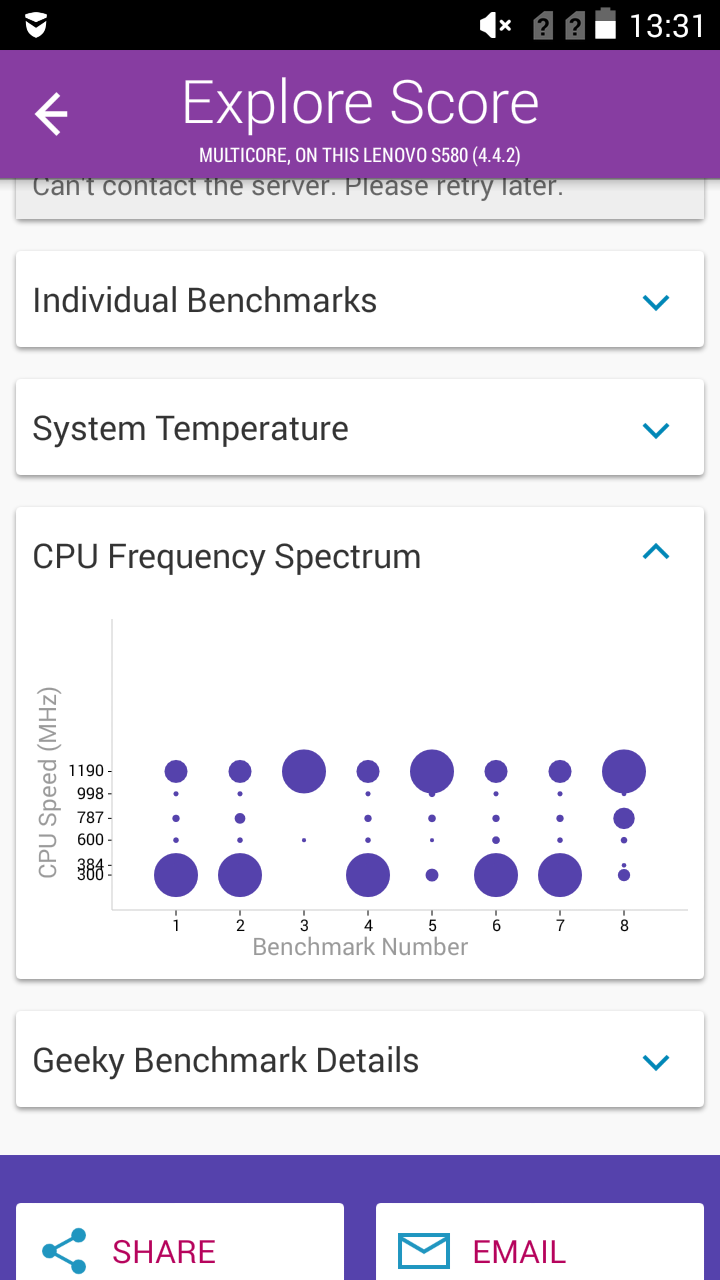
Task: Expand Individual Benchmarks chevron
Action: [x=656, y=301]
